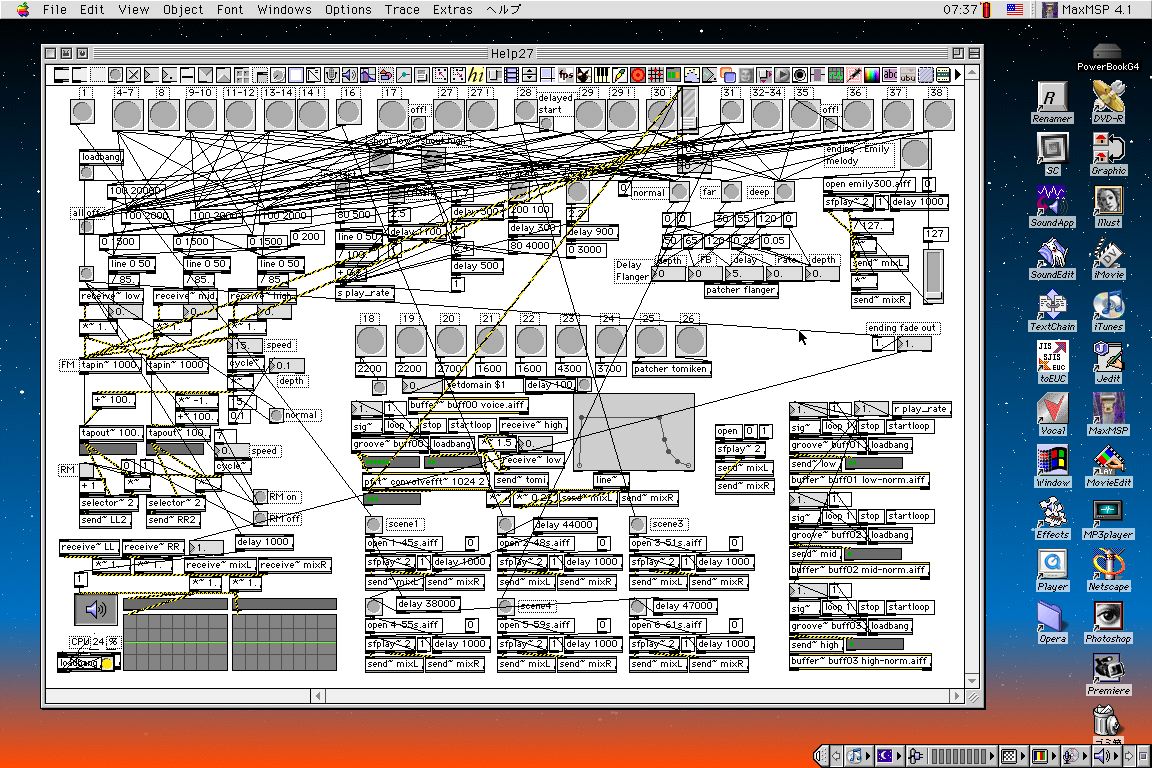This screenshot has height=768, width=1152.
Task: Toggle the RM switch box
Action: (87, 470)
